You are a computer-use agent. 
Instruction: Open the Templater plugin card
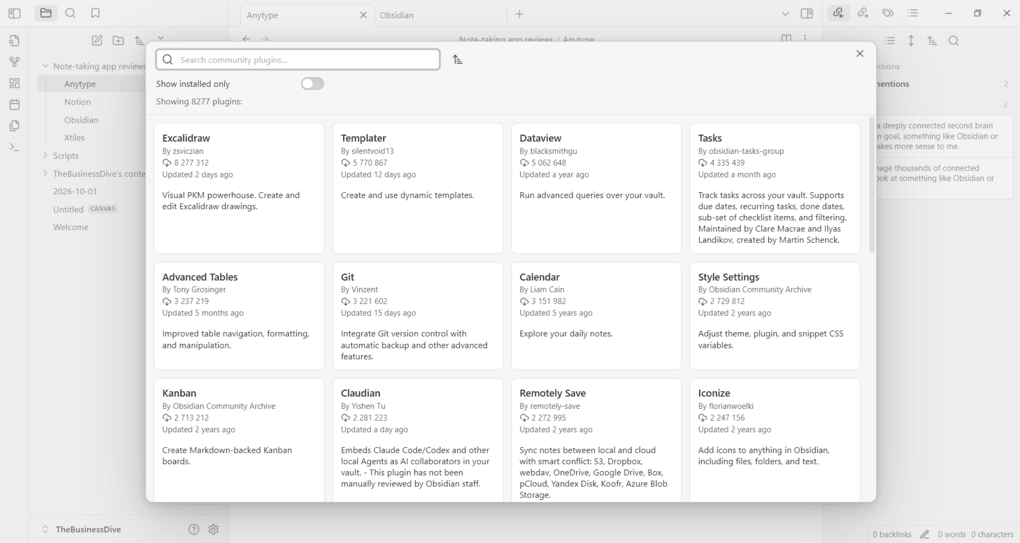pyautogui.click(x=418, y=189)
